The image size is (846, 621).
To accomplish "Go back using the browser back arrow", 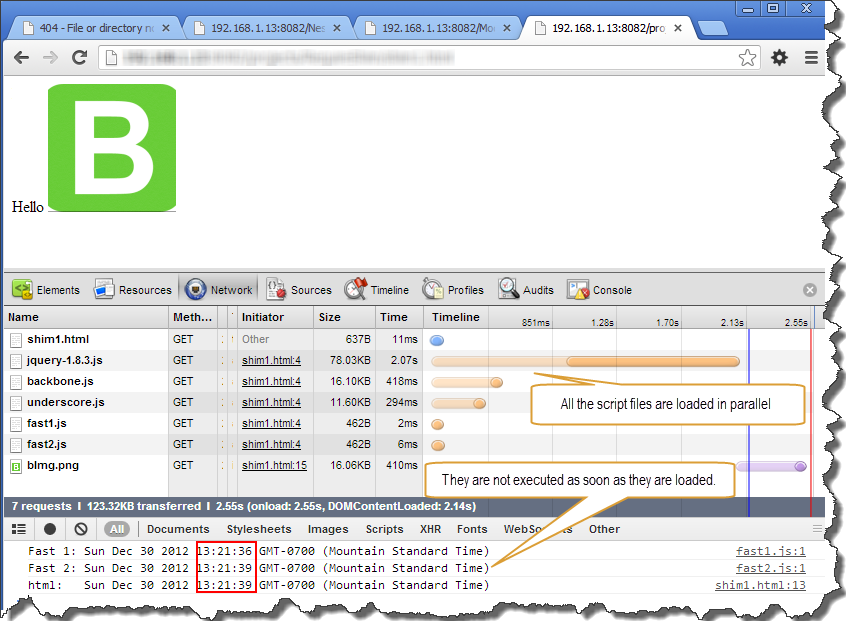I will click(22, 58).
